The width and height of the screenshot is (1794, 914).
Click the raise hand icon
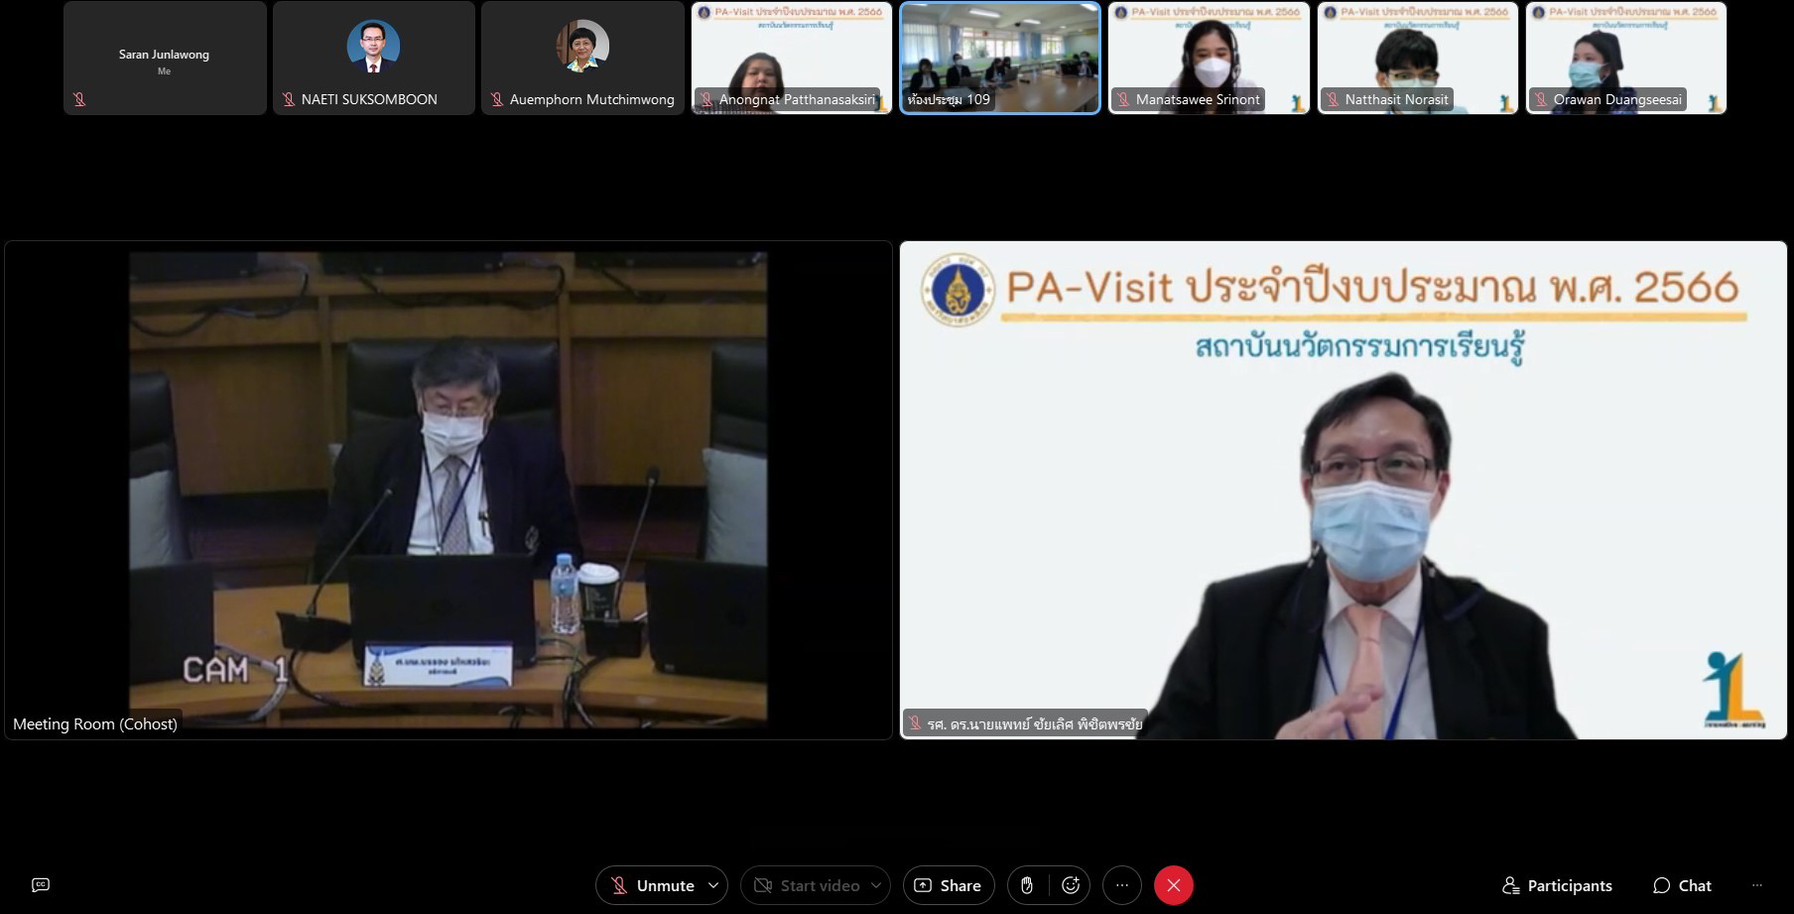click(1027, 885)
